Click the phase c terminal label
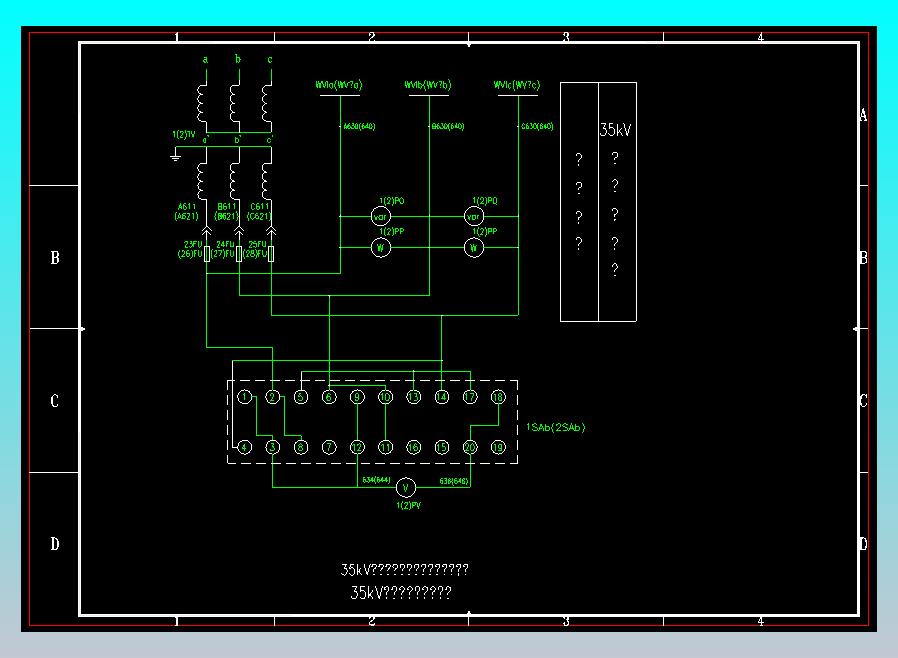This screenshot has height=658, width=898. tap(270, 59)
